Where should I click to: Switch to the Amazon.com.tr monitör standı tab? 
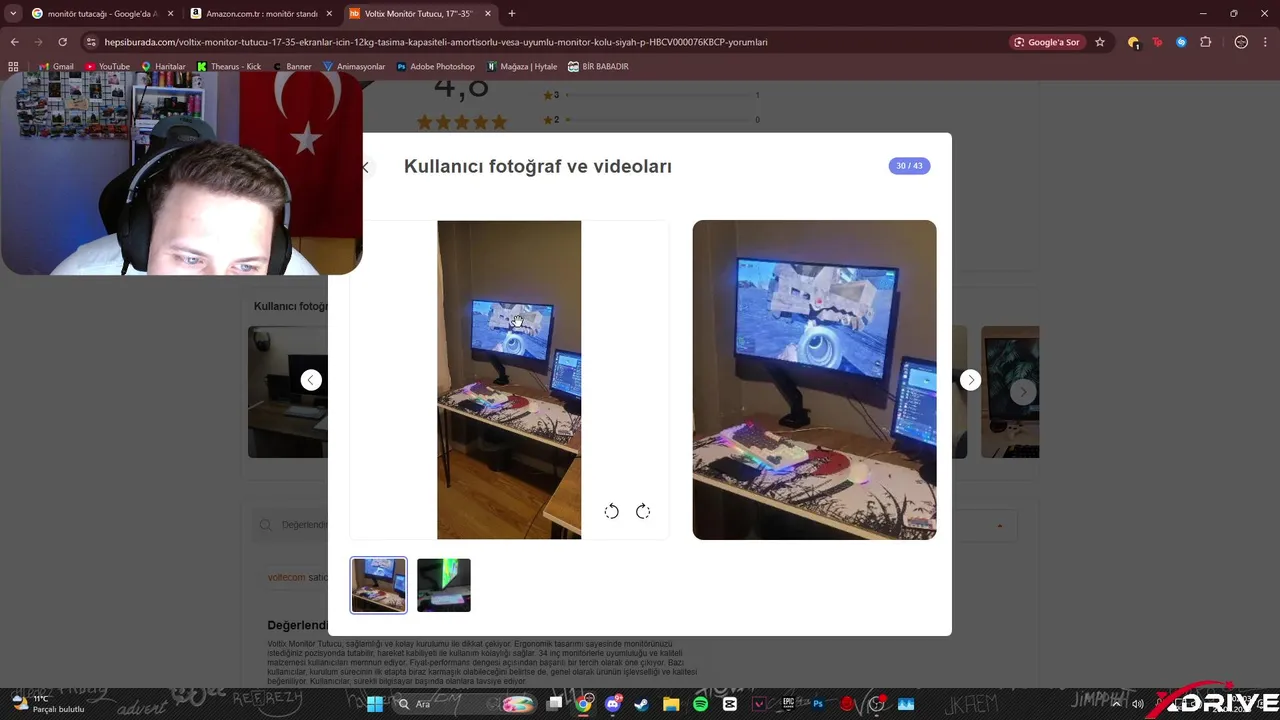[261, 14]
